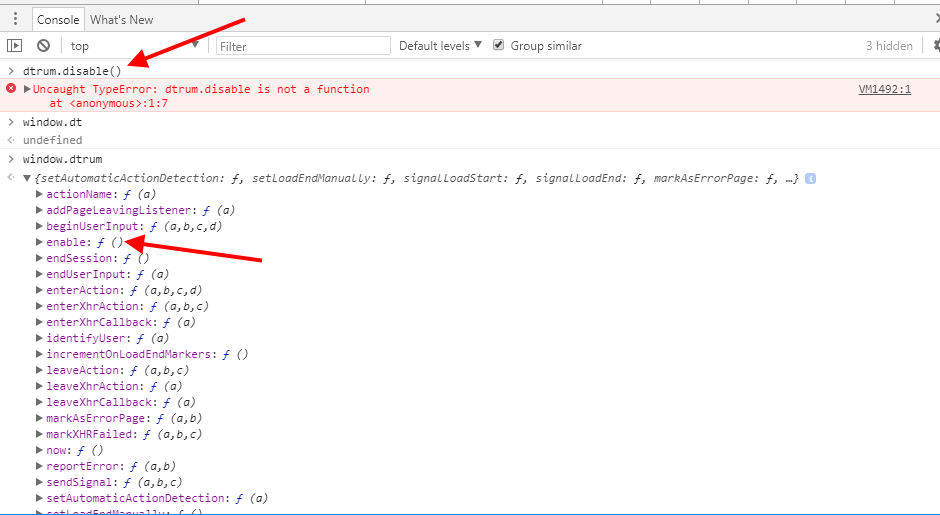The width and height of the screenshot is (940, 515).
Task: Toggle the console sidebar panel icon
Action: tap(14, 46)
